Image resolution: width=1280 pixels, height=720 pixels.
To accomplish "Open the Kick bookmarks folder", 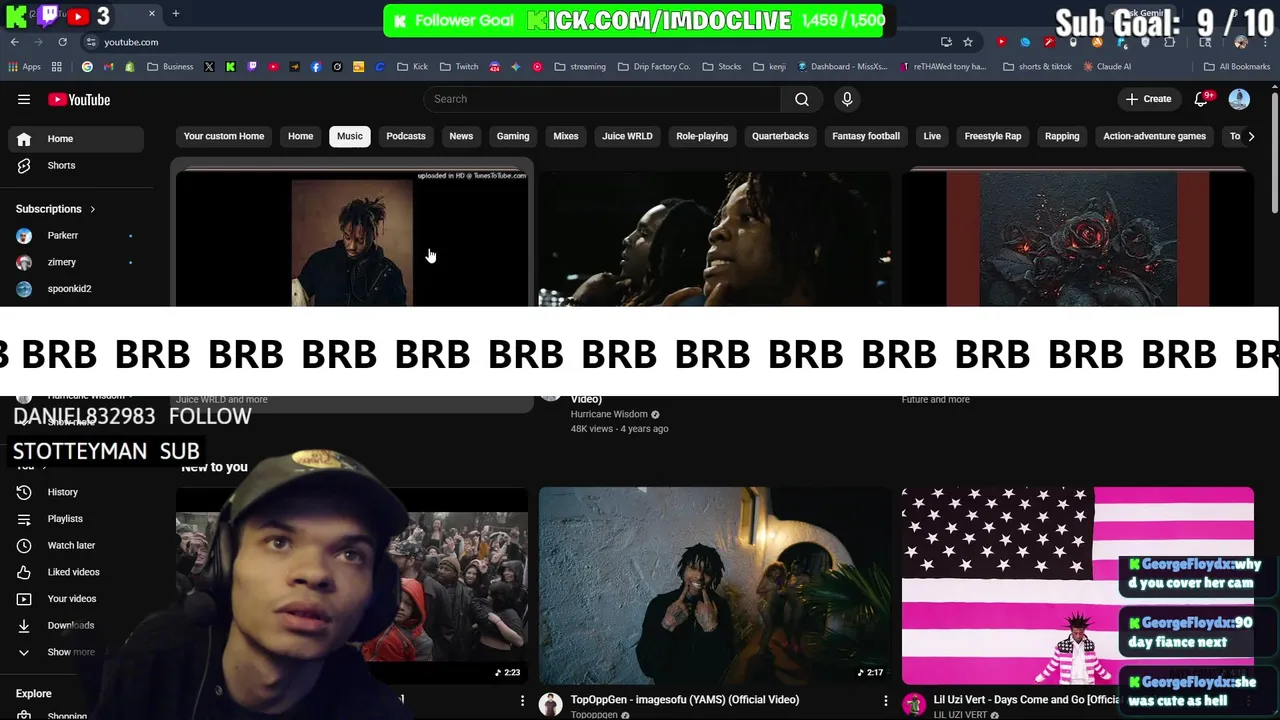I will (x=412, y=67).
